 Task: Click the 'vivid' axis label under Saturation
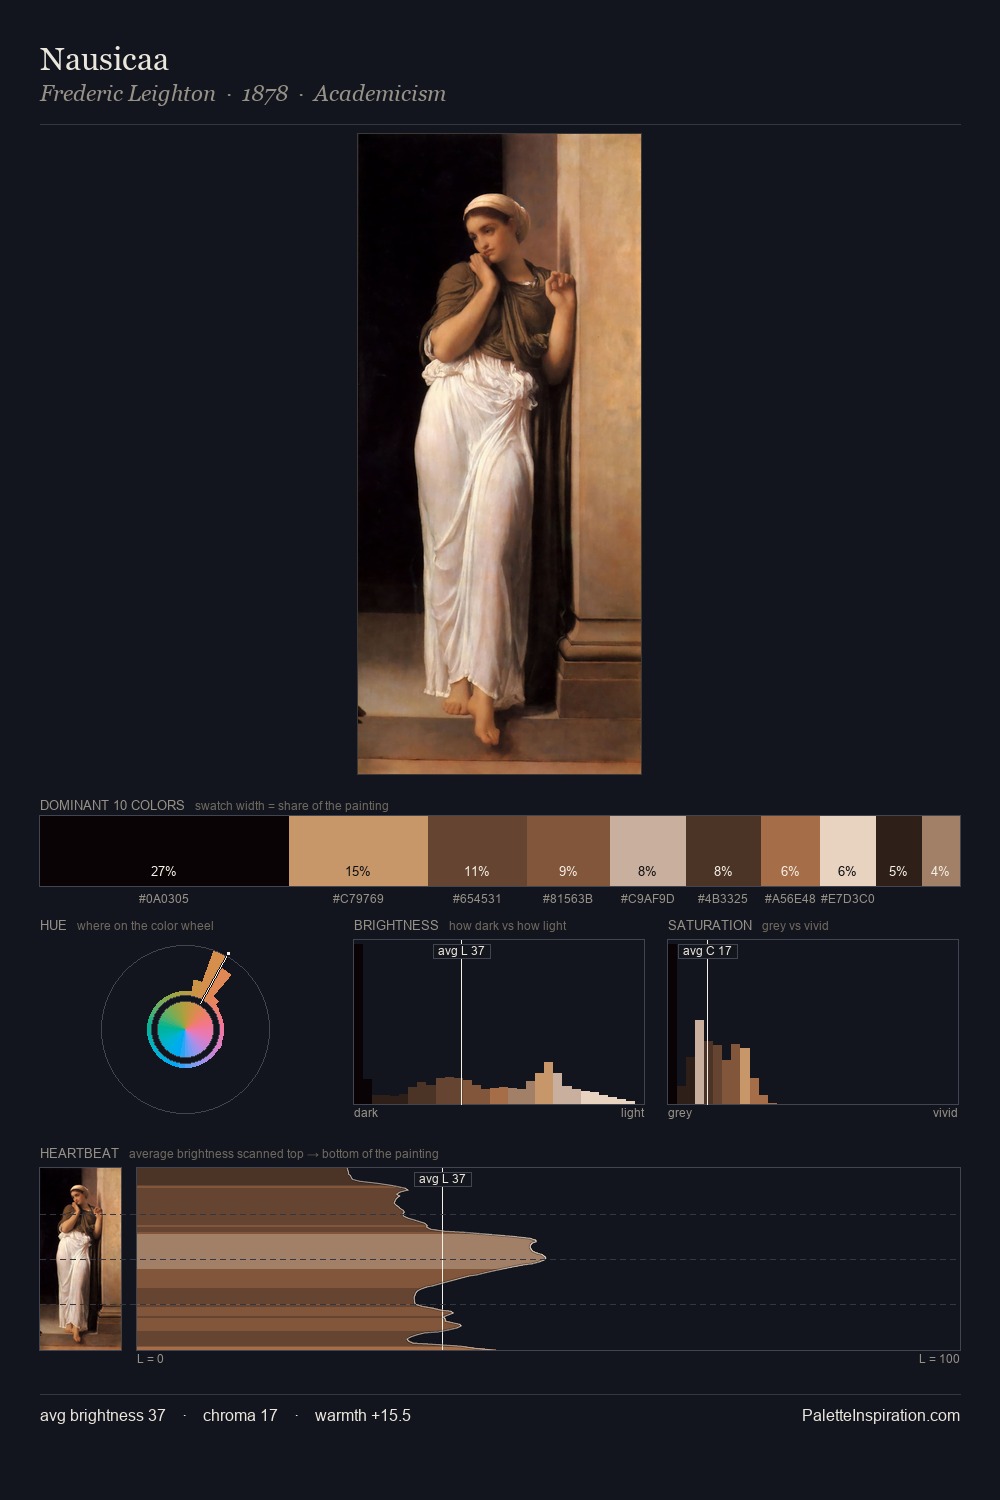[x=945, y=1113]
